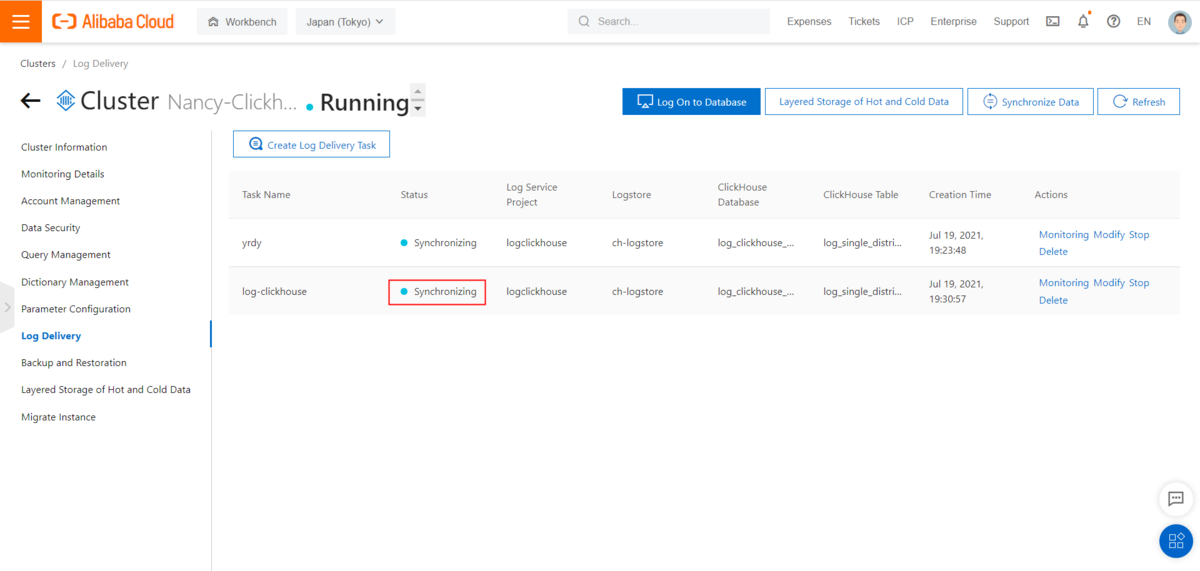Click creation time 19:30:57 cell

click(956, 291)
